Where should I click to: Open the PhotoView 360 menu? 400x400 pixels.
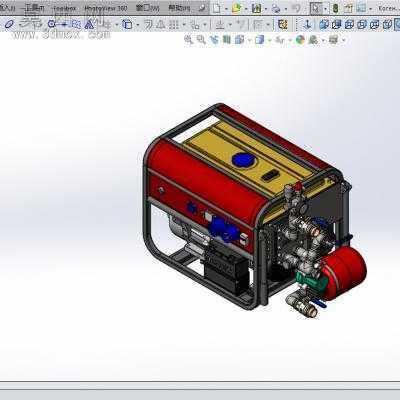point(105,8)
